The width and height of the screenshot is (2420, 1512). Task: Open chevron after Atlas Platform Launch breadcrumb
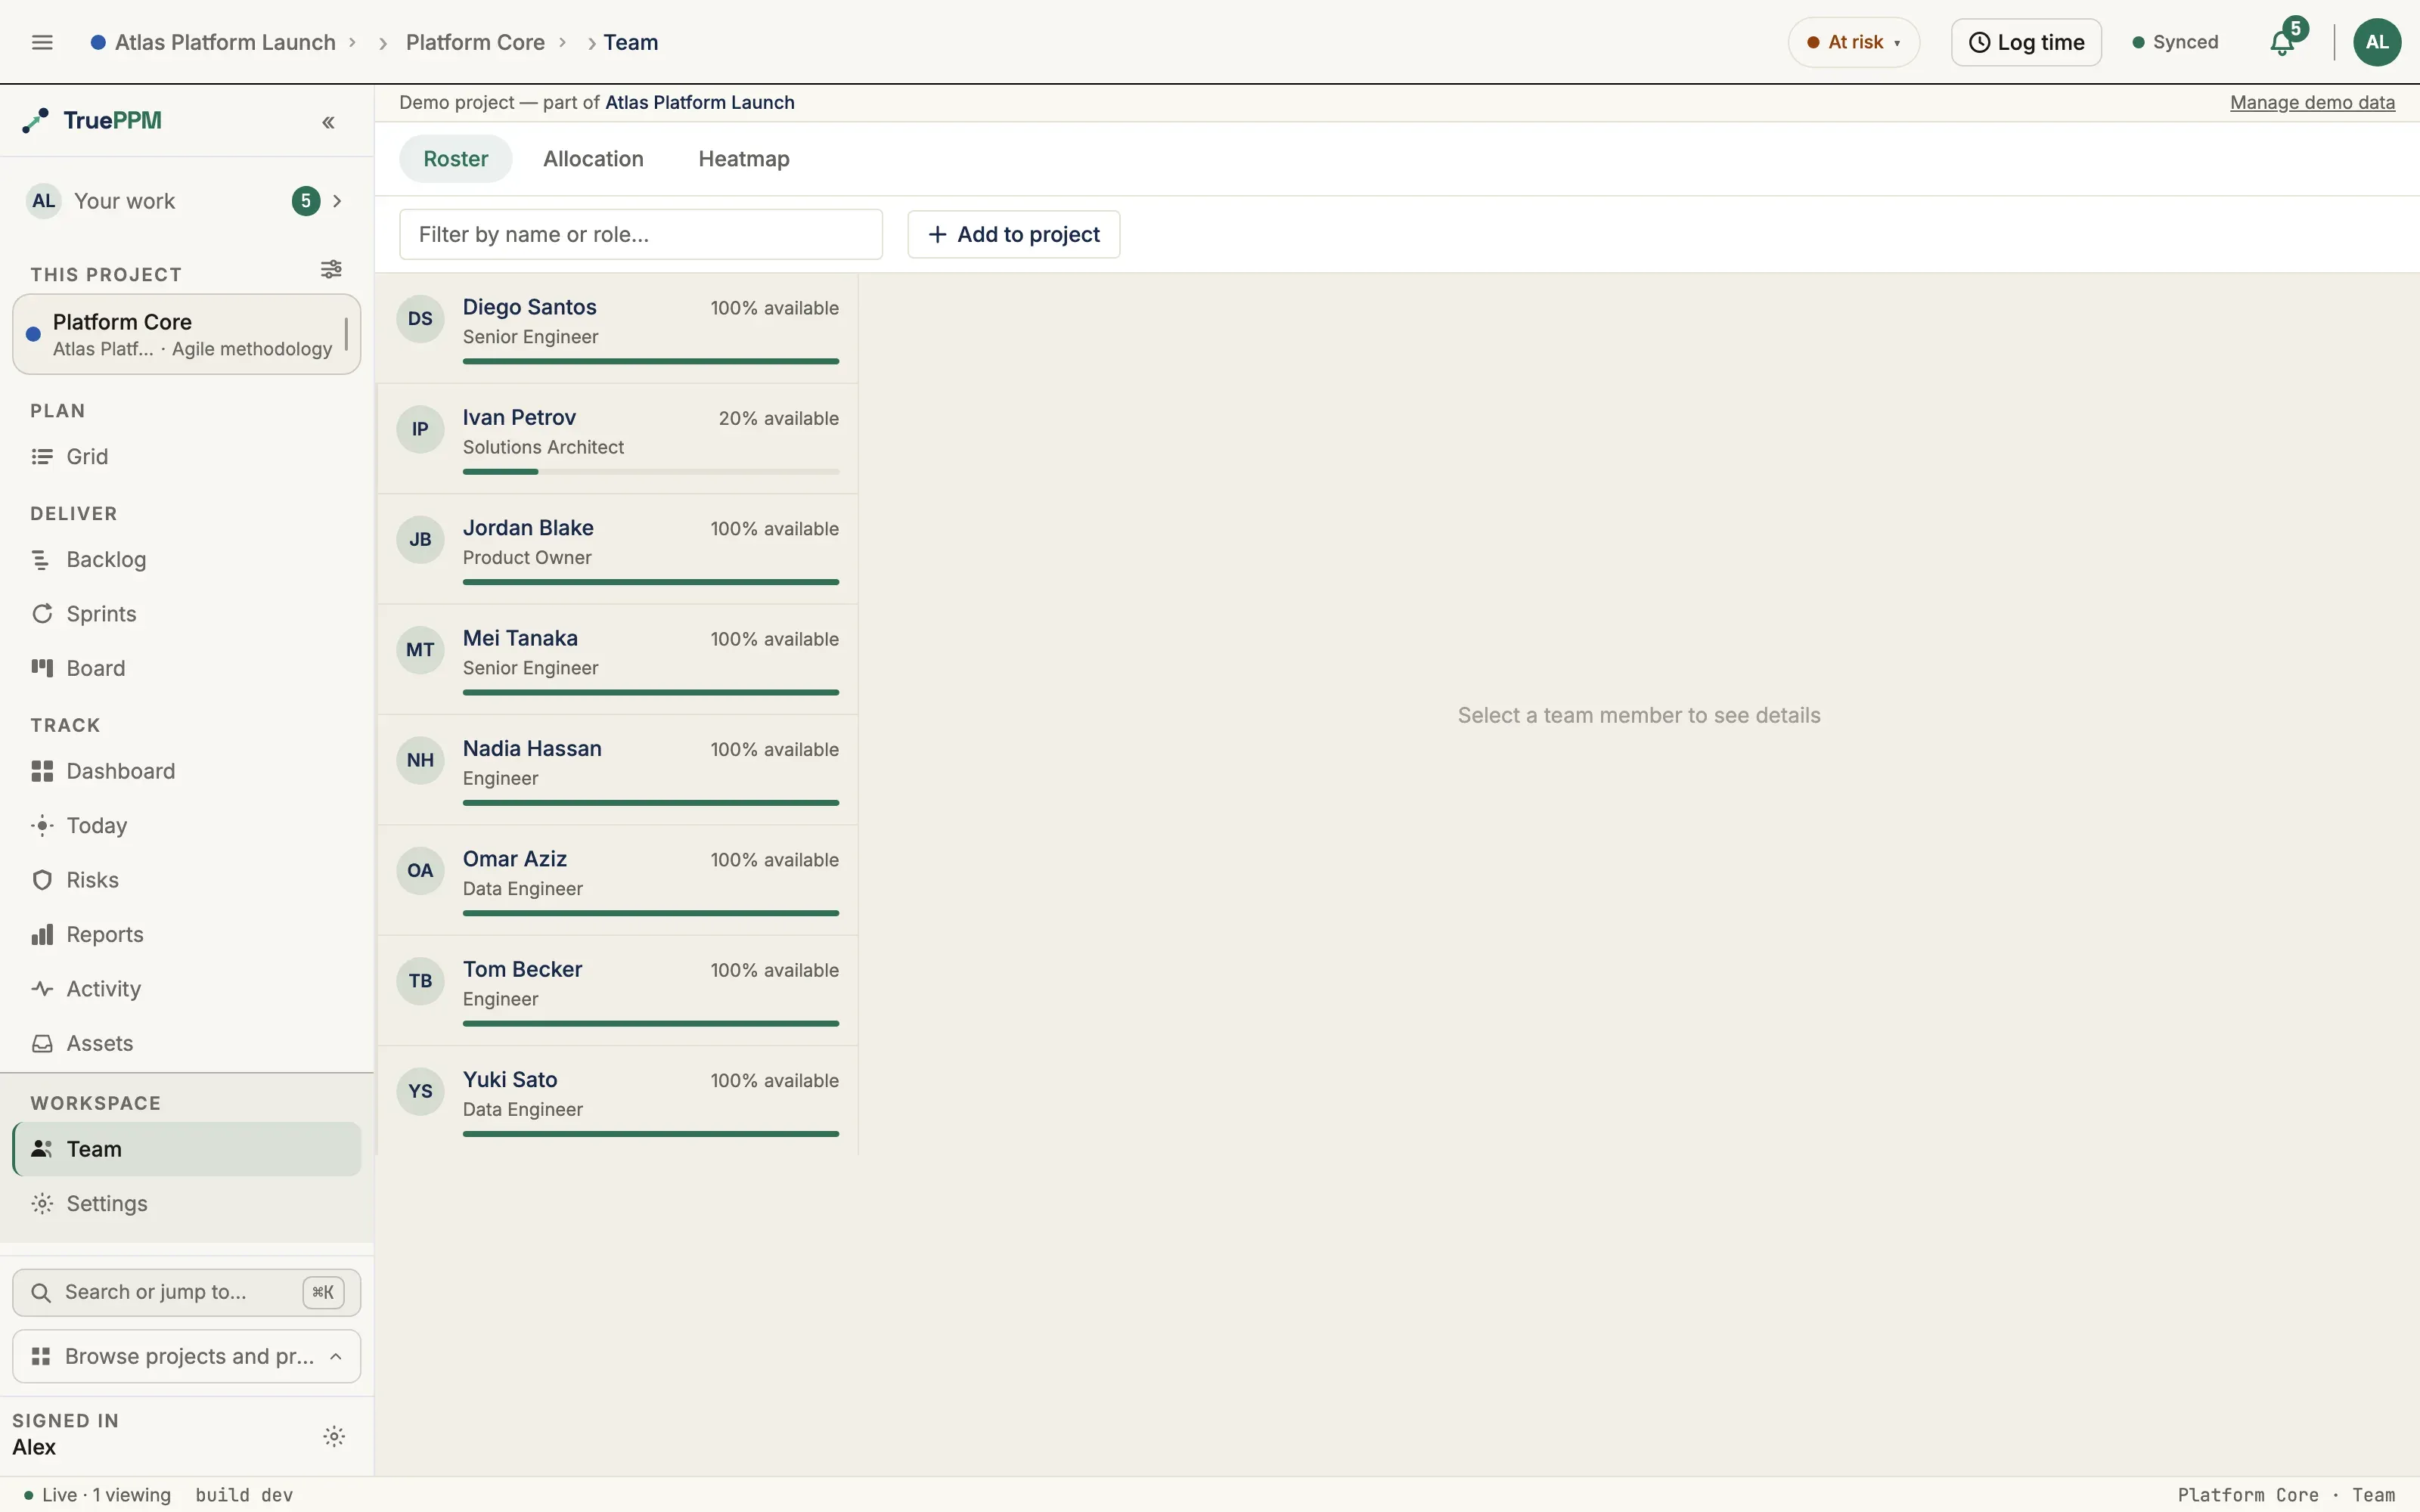coord(352,42)
